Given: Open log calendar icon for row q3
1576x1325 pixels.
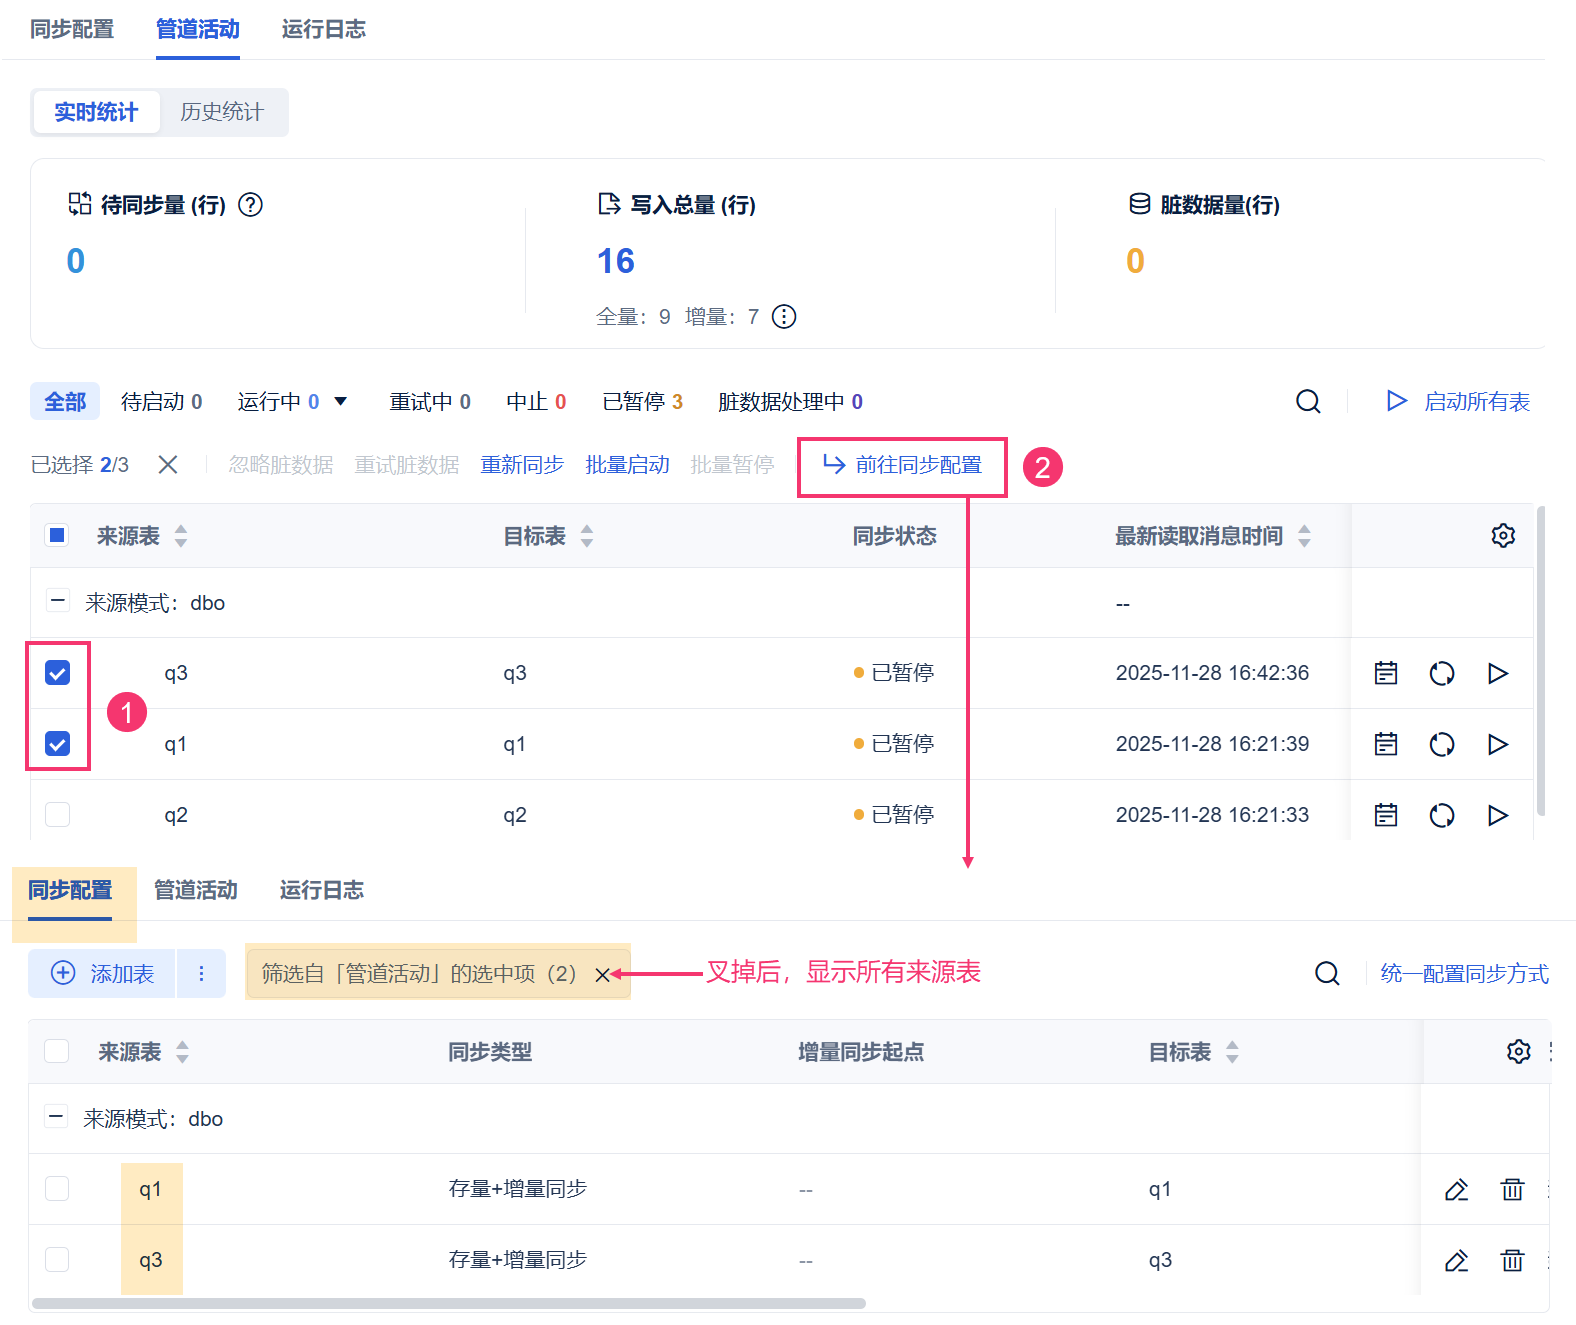Looking at the screenshot, I should [1386, 673].
